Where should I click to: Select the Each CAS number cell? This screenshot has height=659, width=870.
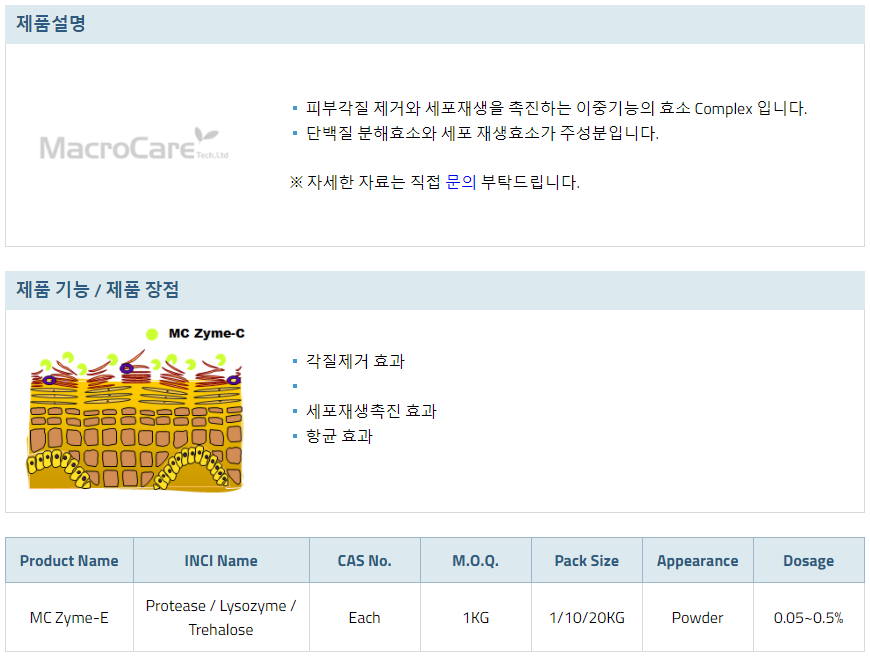tap(365, 617)
